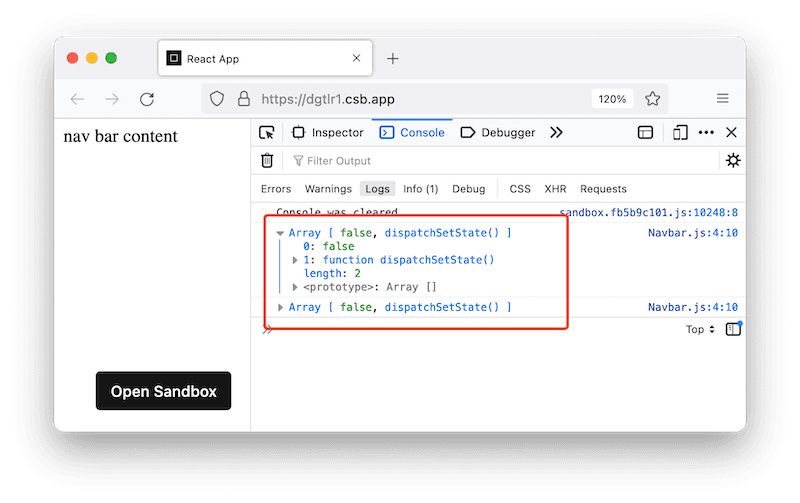Image resolution: width=800 pixels, height=503 pixels.
Task: Open the sandbox.fb5b9c101.js:10248:8 source link
Action: coord(648,212)
